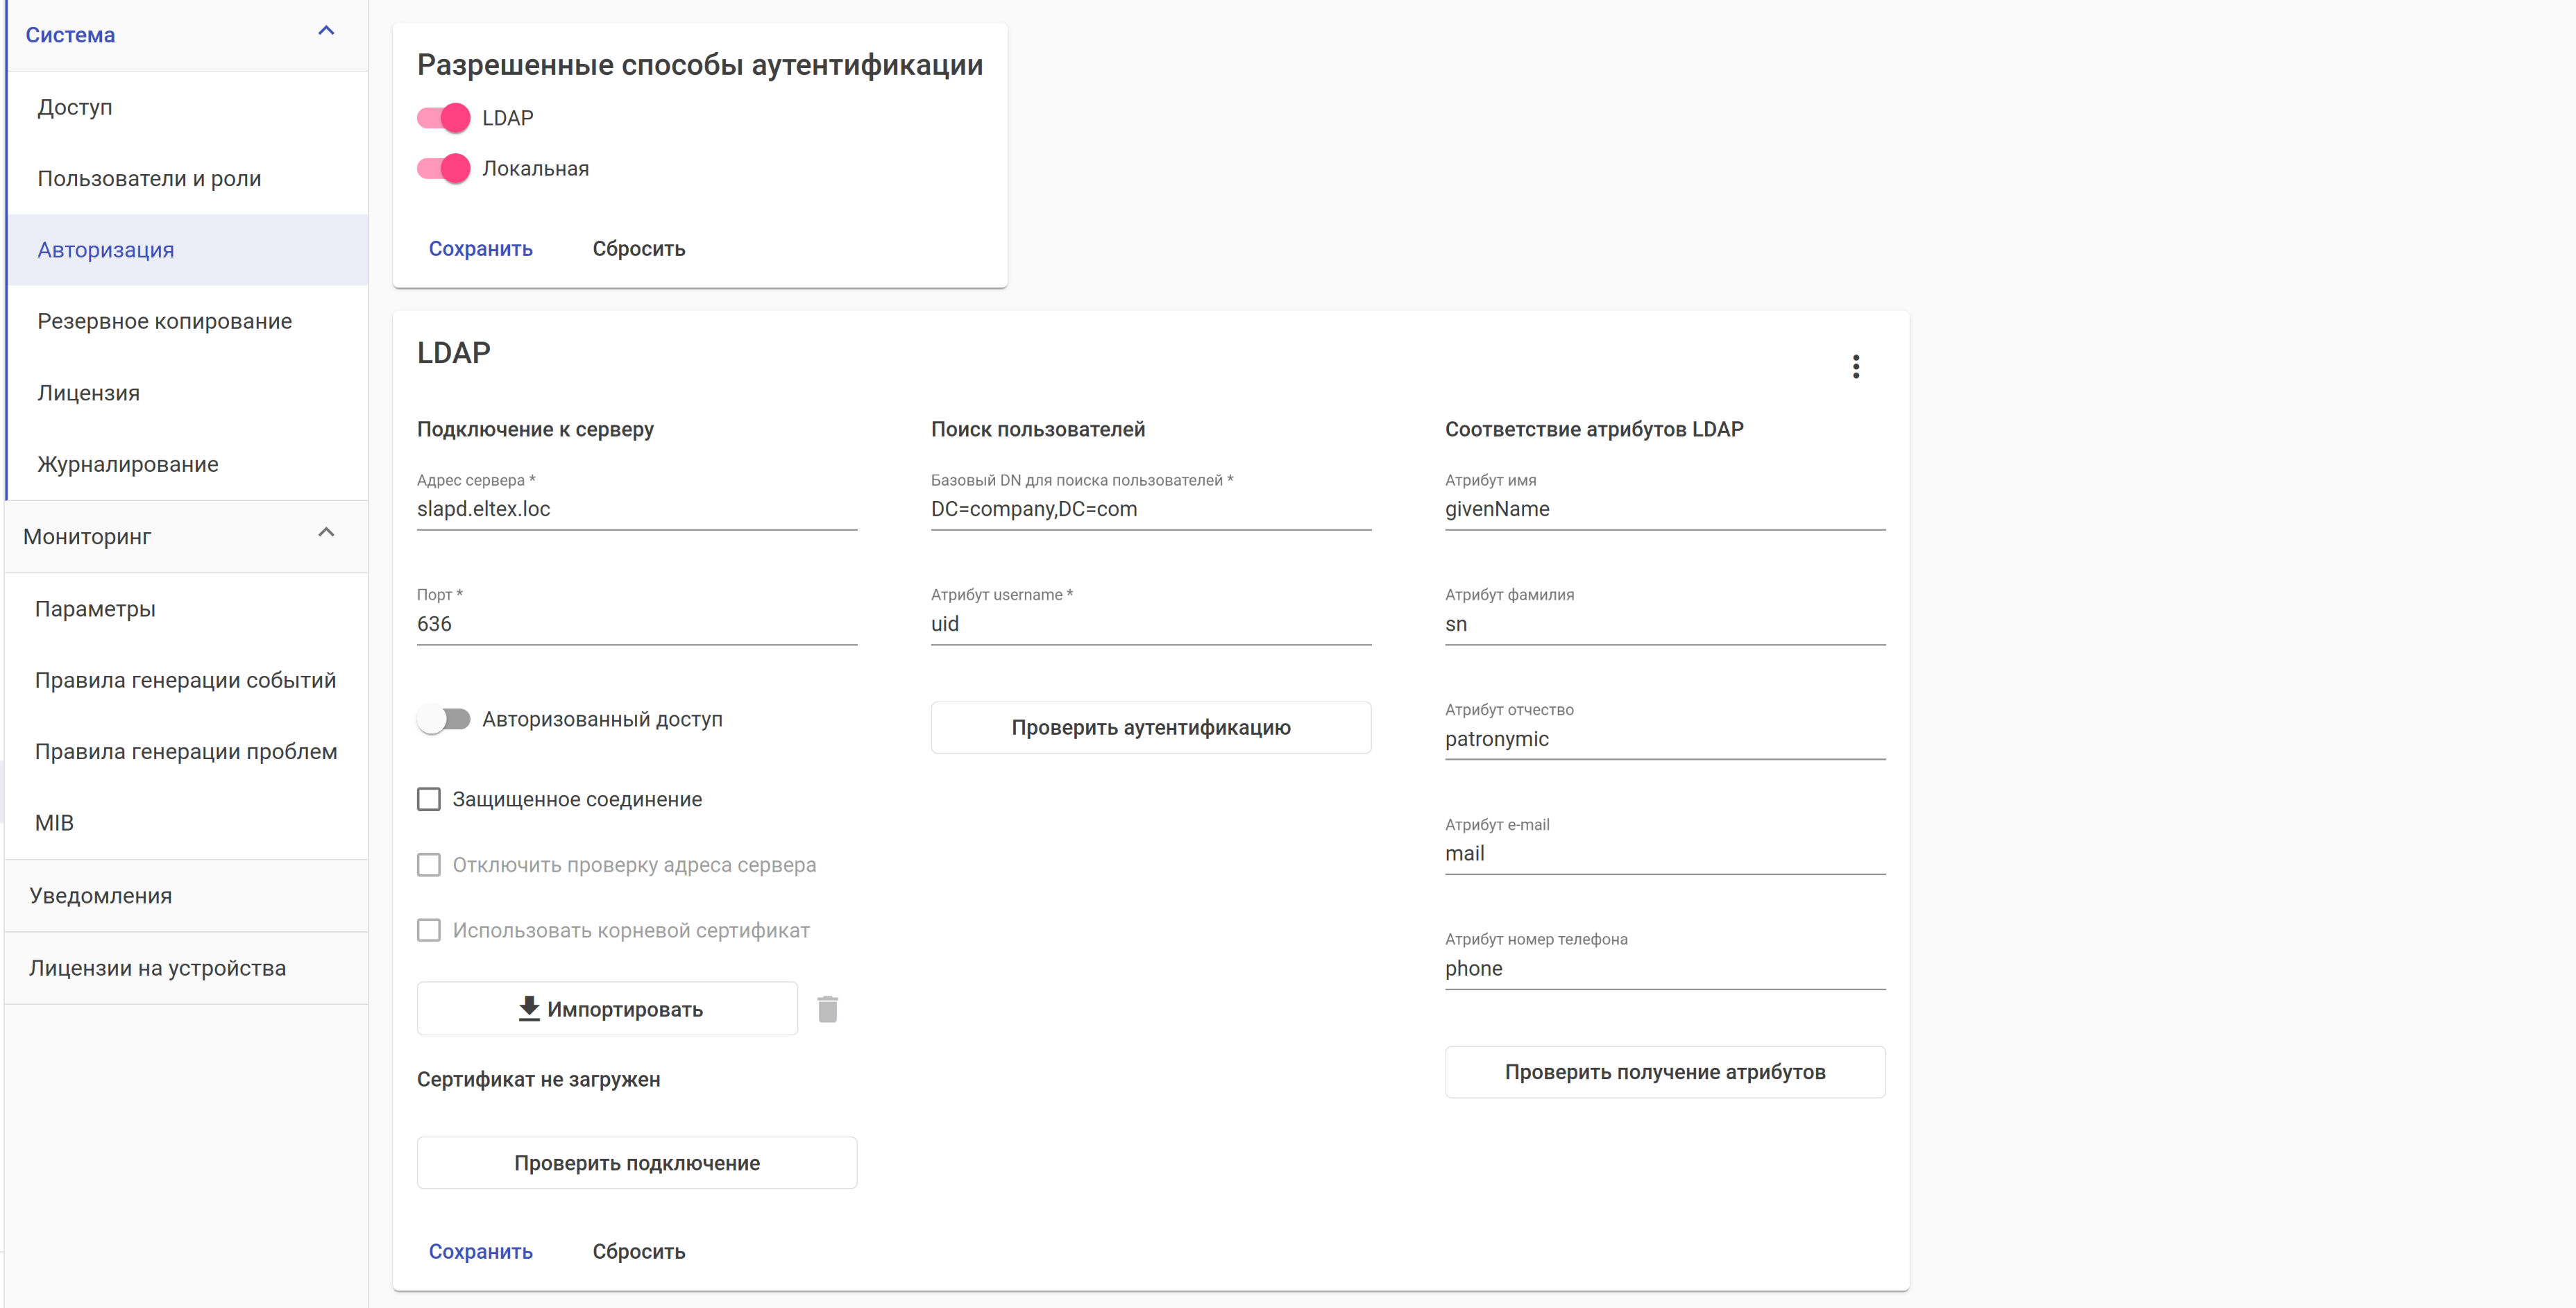The width and height of the screenshot is (2576, 1308).
Task: Open Пользователи и роли menu item
Action: (149, 179)
